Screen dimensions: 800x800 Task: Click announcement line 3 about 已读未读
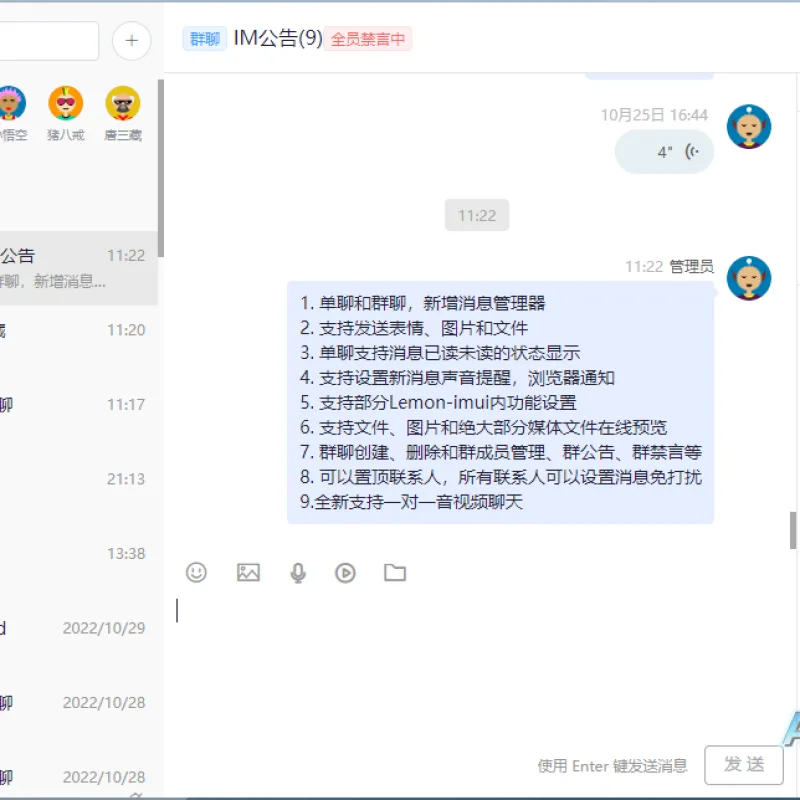(x=440, y=353)
